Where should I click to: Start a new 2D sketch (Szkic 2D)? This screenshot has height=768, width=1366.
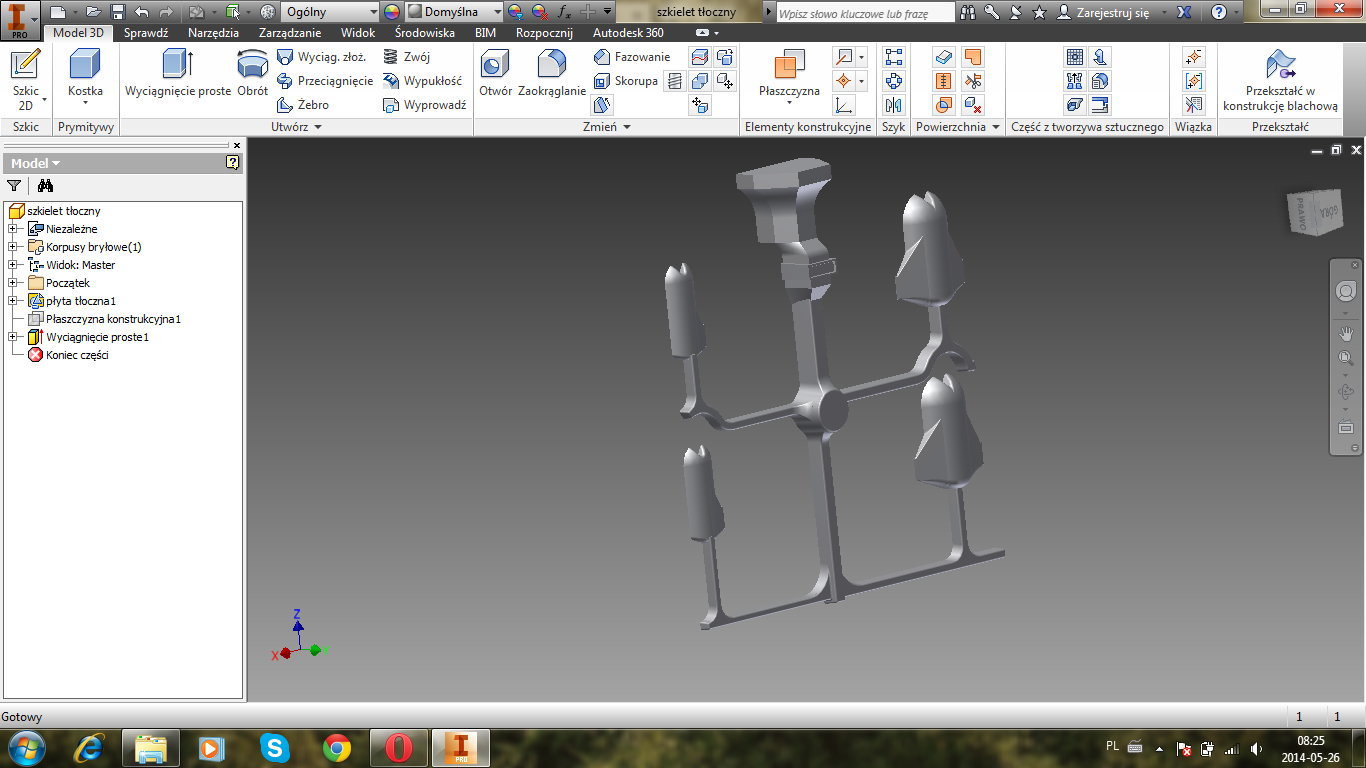coord(25,79)
